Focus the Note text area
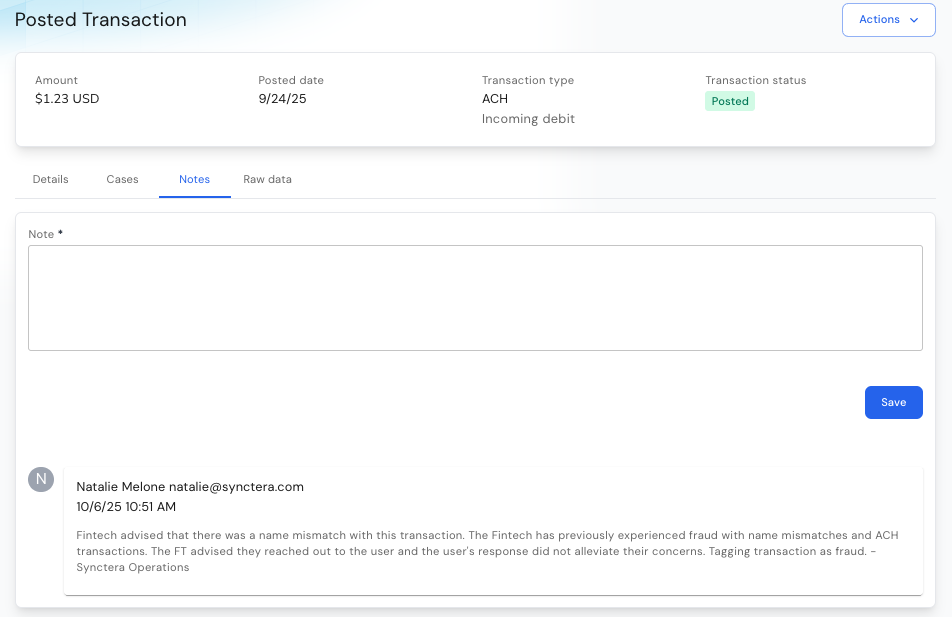Image resolution: width=952 pixels, height=617 pixels. pyautogui.click(x=475, y=298)
